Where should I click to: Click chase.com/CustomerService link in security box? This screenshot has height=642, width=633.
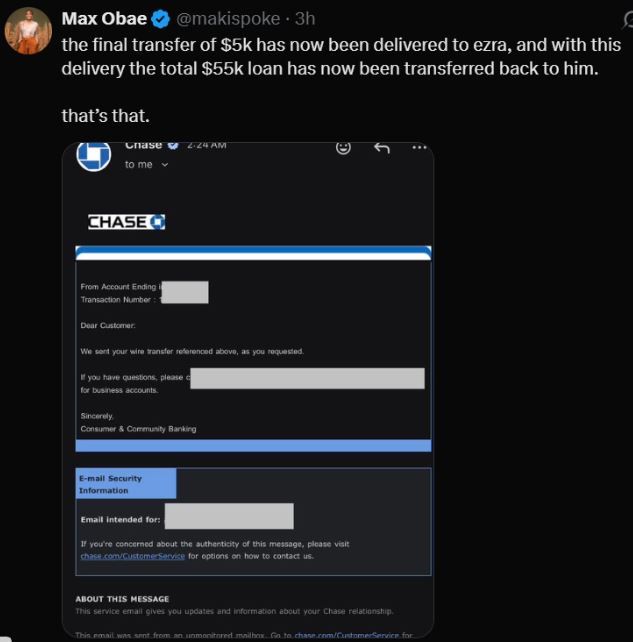[x=132, y=556]
